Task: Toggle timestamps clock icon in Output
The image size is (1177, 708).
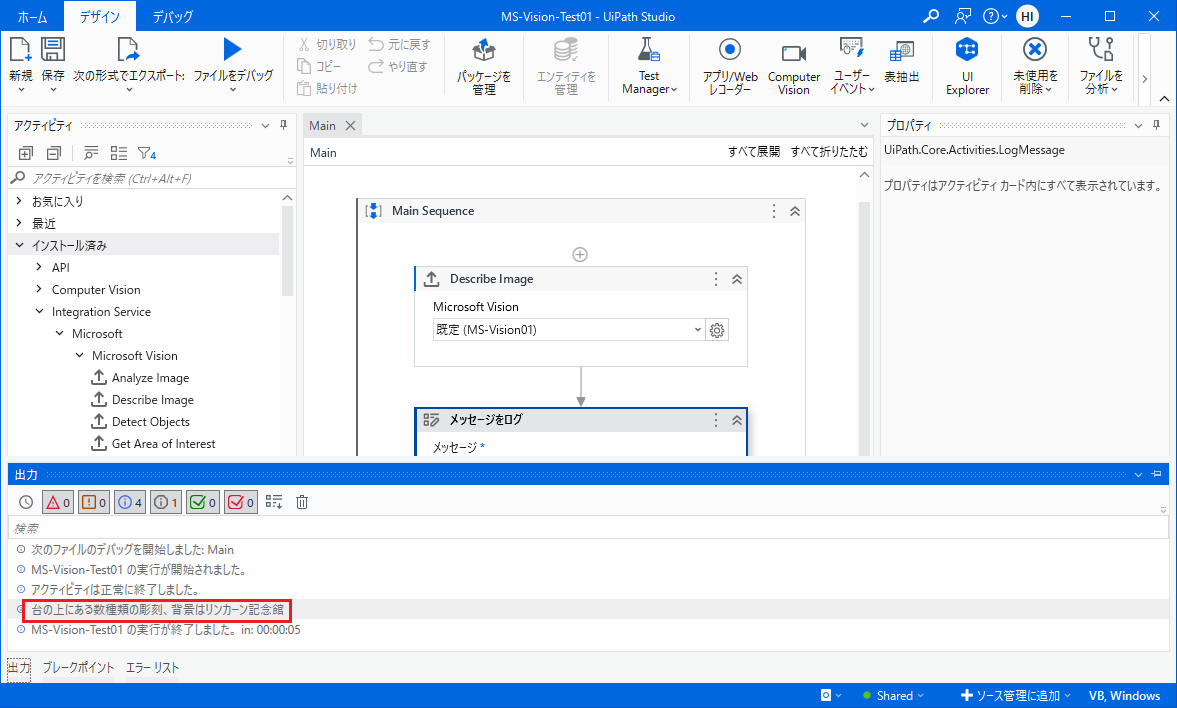Action: point(26,502)
